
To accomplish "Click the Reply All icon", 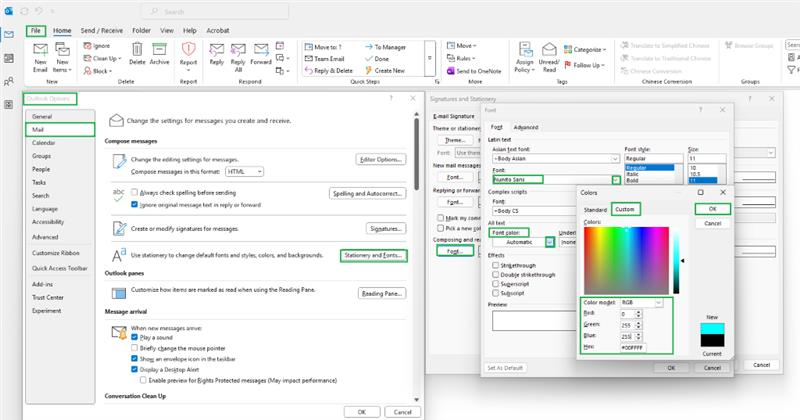I will click(238, 50).
